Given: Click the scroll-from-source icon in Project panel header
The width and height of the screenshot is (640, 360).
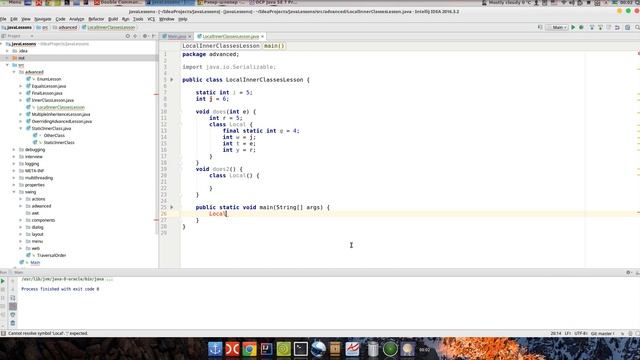Looking at the screenshot, I should pyautogui.click(x=128, y=36).
